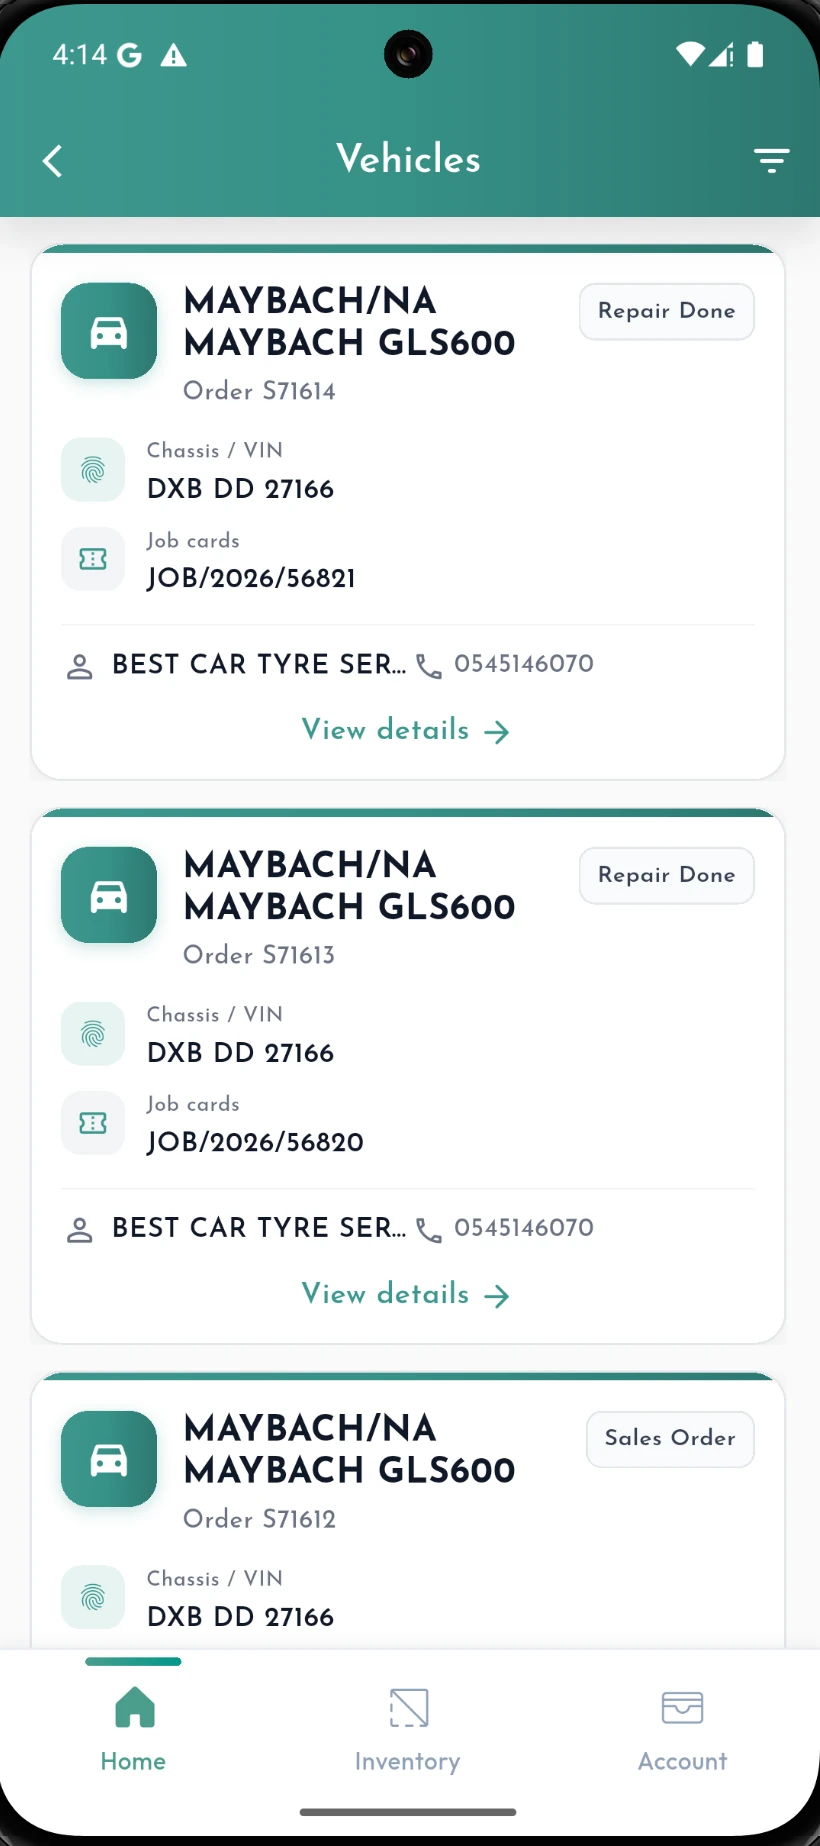The image size is (820, 1846).
Task: Go back using the header arrow
Action: tap(53, 161)
